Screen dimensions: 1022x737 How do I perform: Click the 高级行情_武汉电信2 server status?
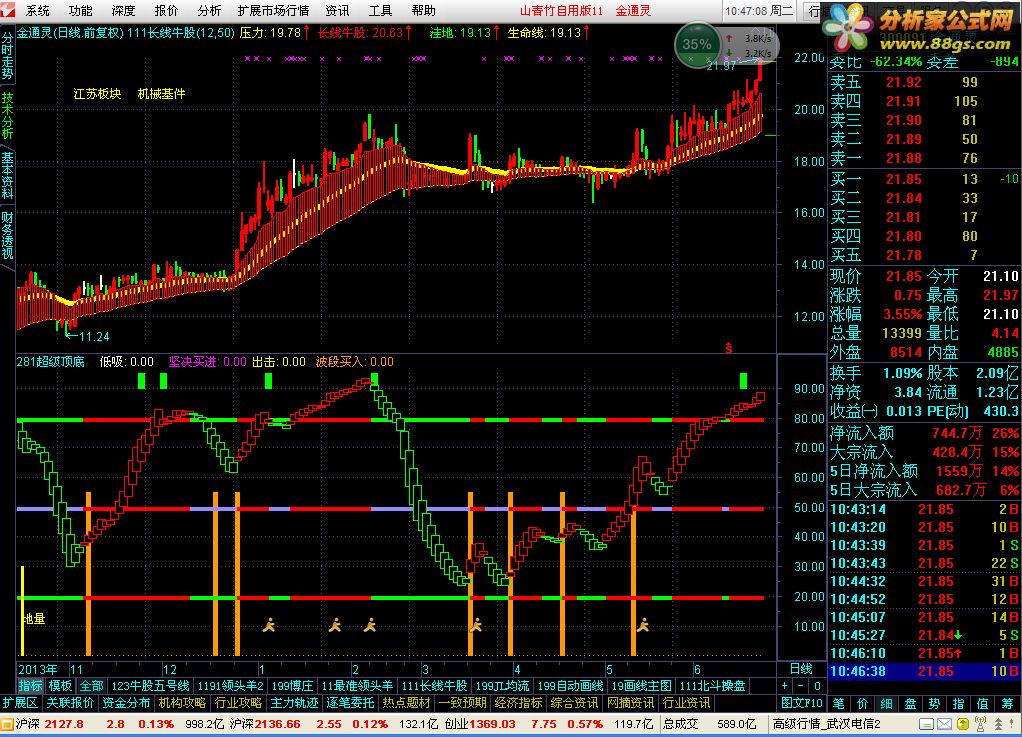(826, 724)
